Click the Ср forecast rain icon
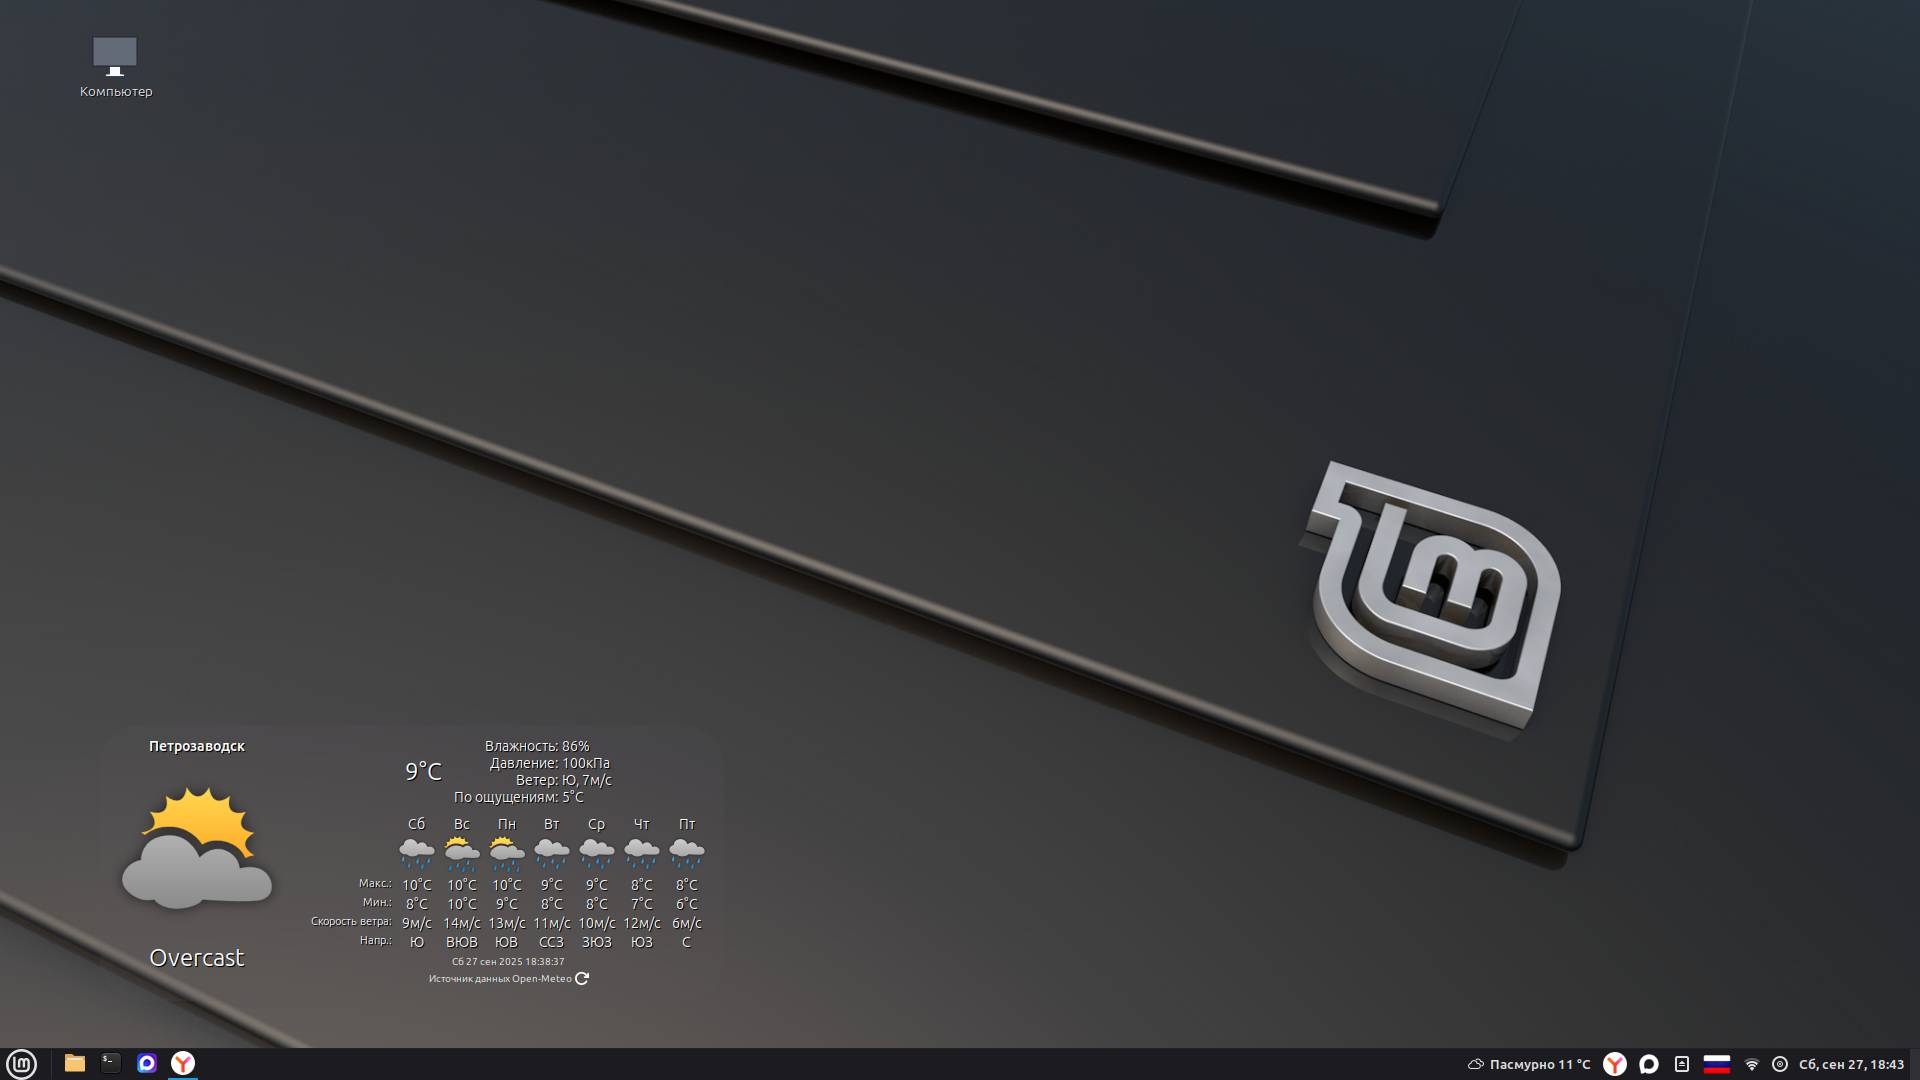Image resolution: width=1920 pixels, height=1080 pixels. 597,853
